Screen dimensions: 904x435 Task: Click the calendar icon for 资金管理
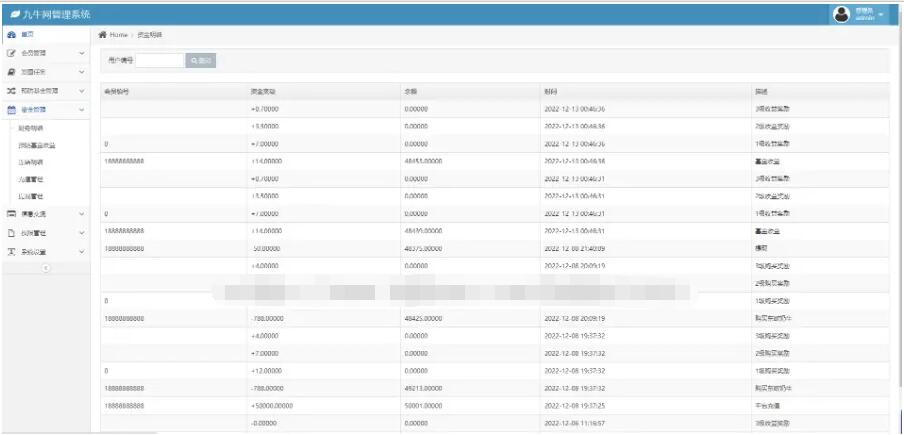(x=11, y=109)
